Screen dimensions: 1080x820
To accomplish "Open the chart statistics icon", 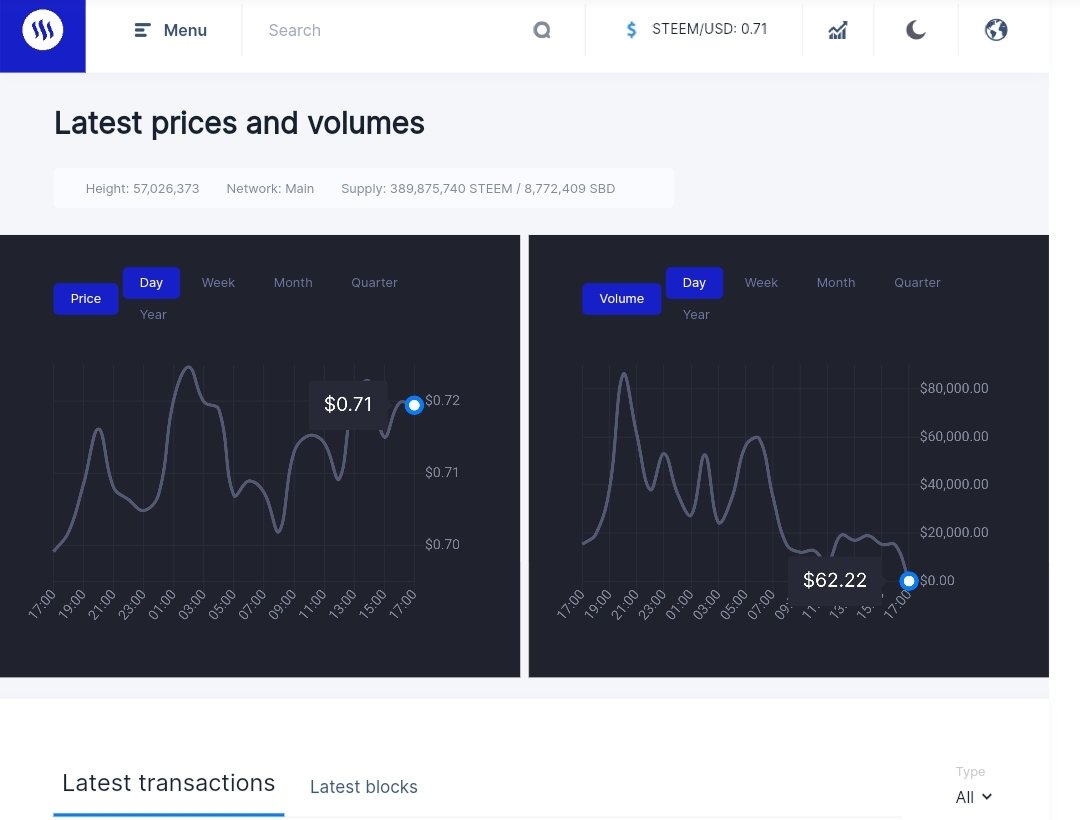I will pos(838,30).
